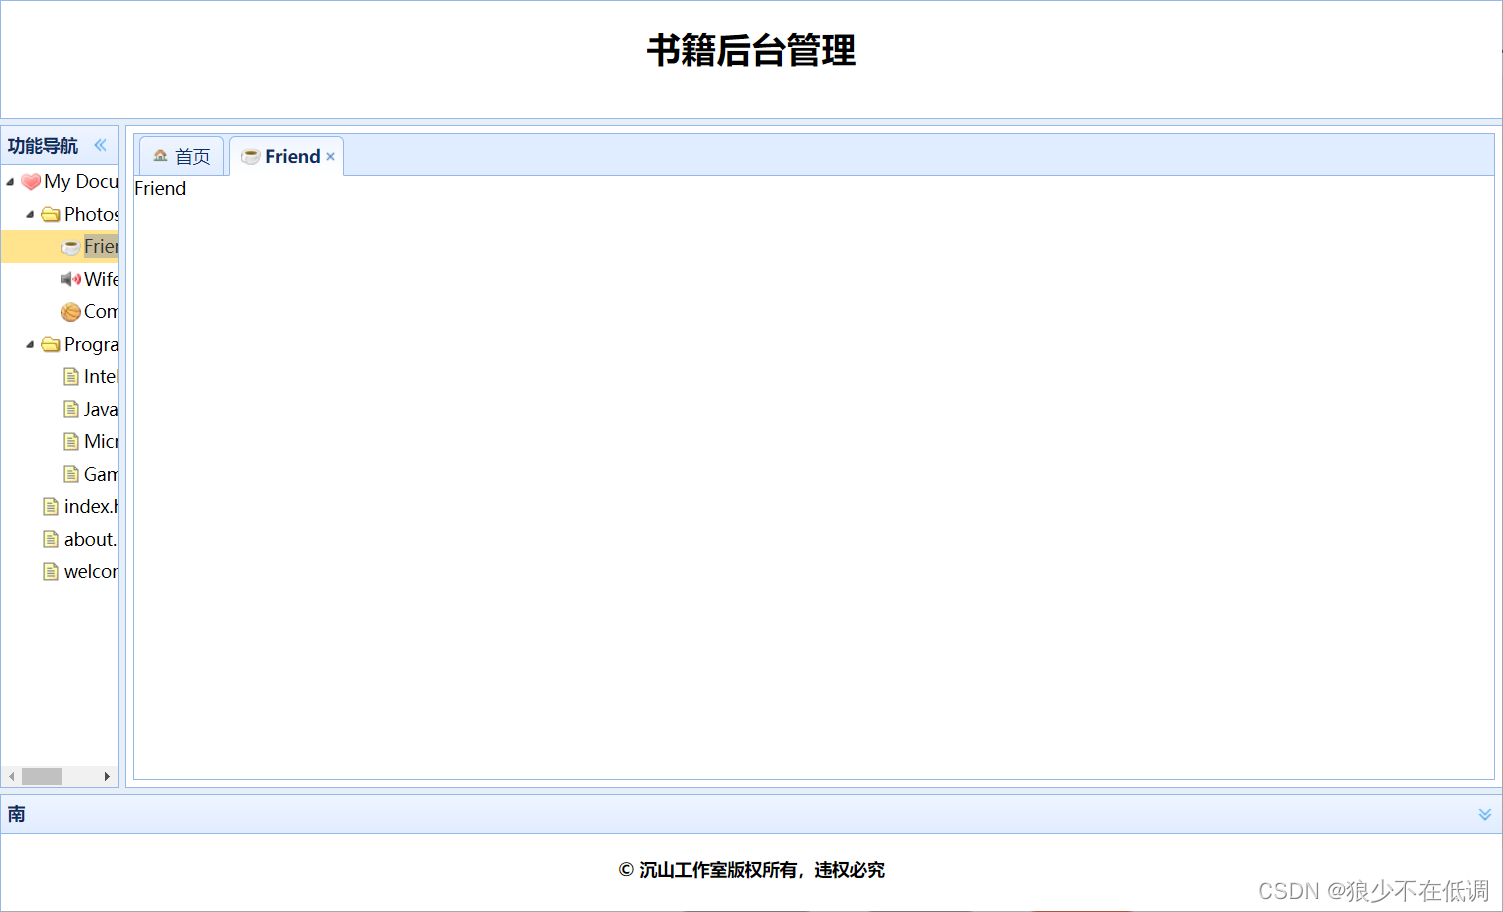Click the Program folder icon

point(51,344)
